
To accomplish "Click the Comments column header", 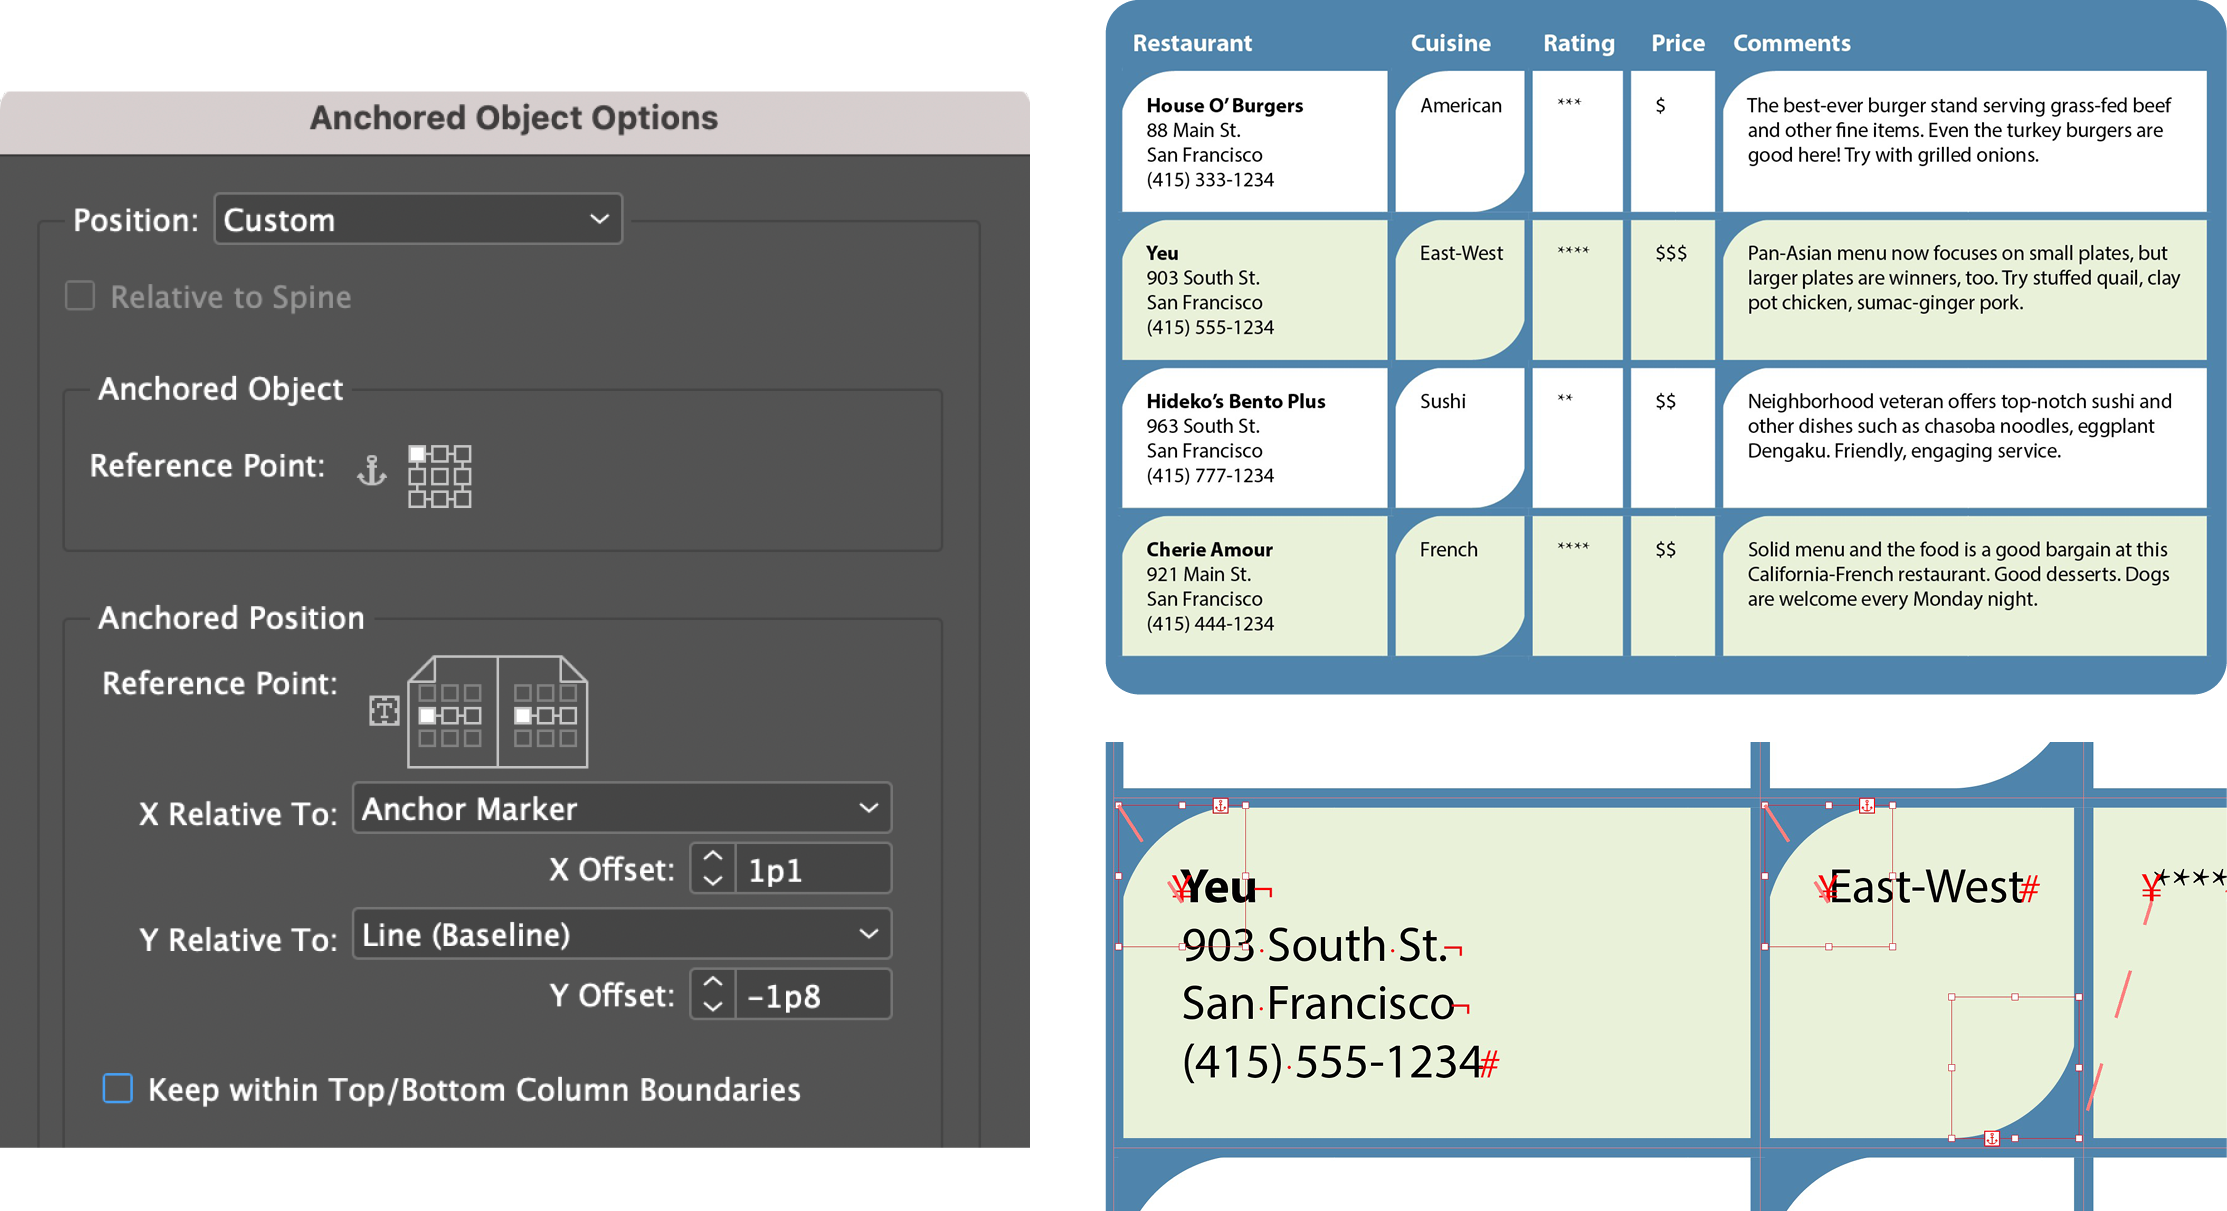I will point(1792,43).
